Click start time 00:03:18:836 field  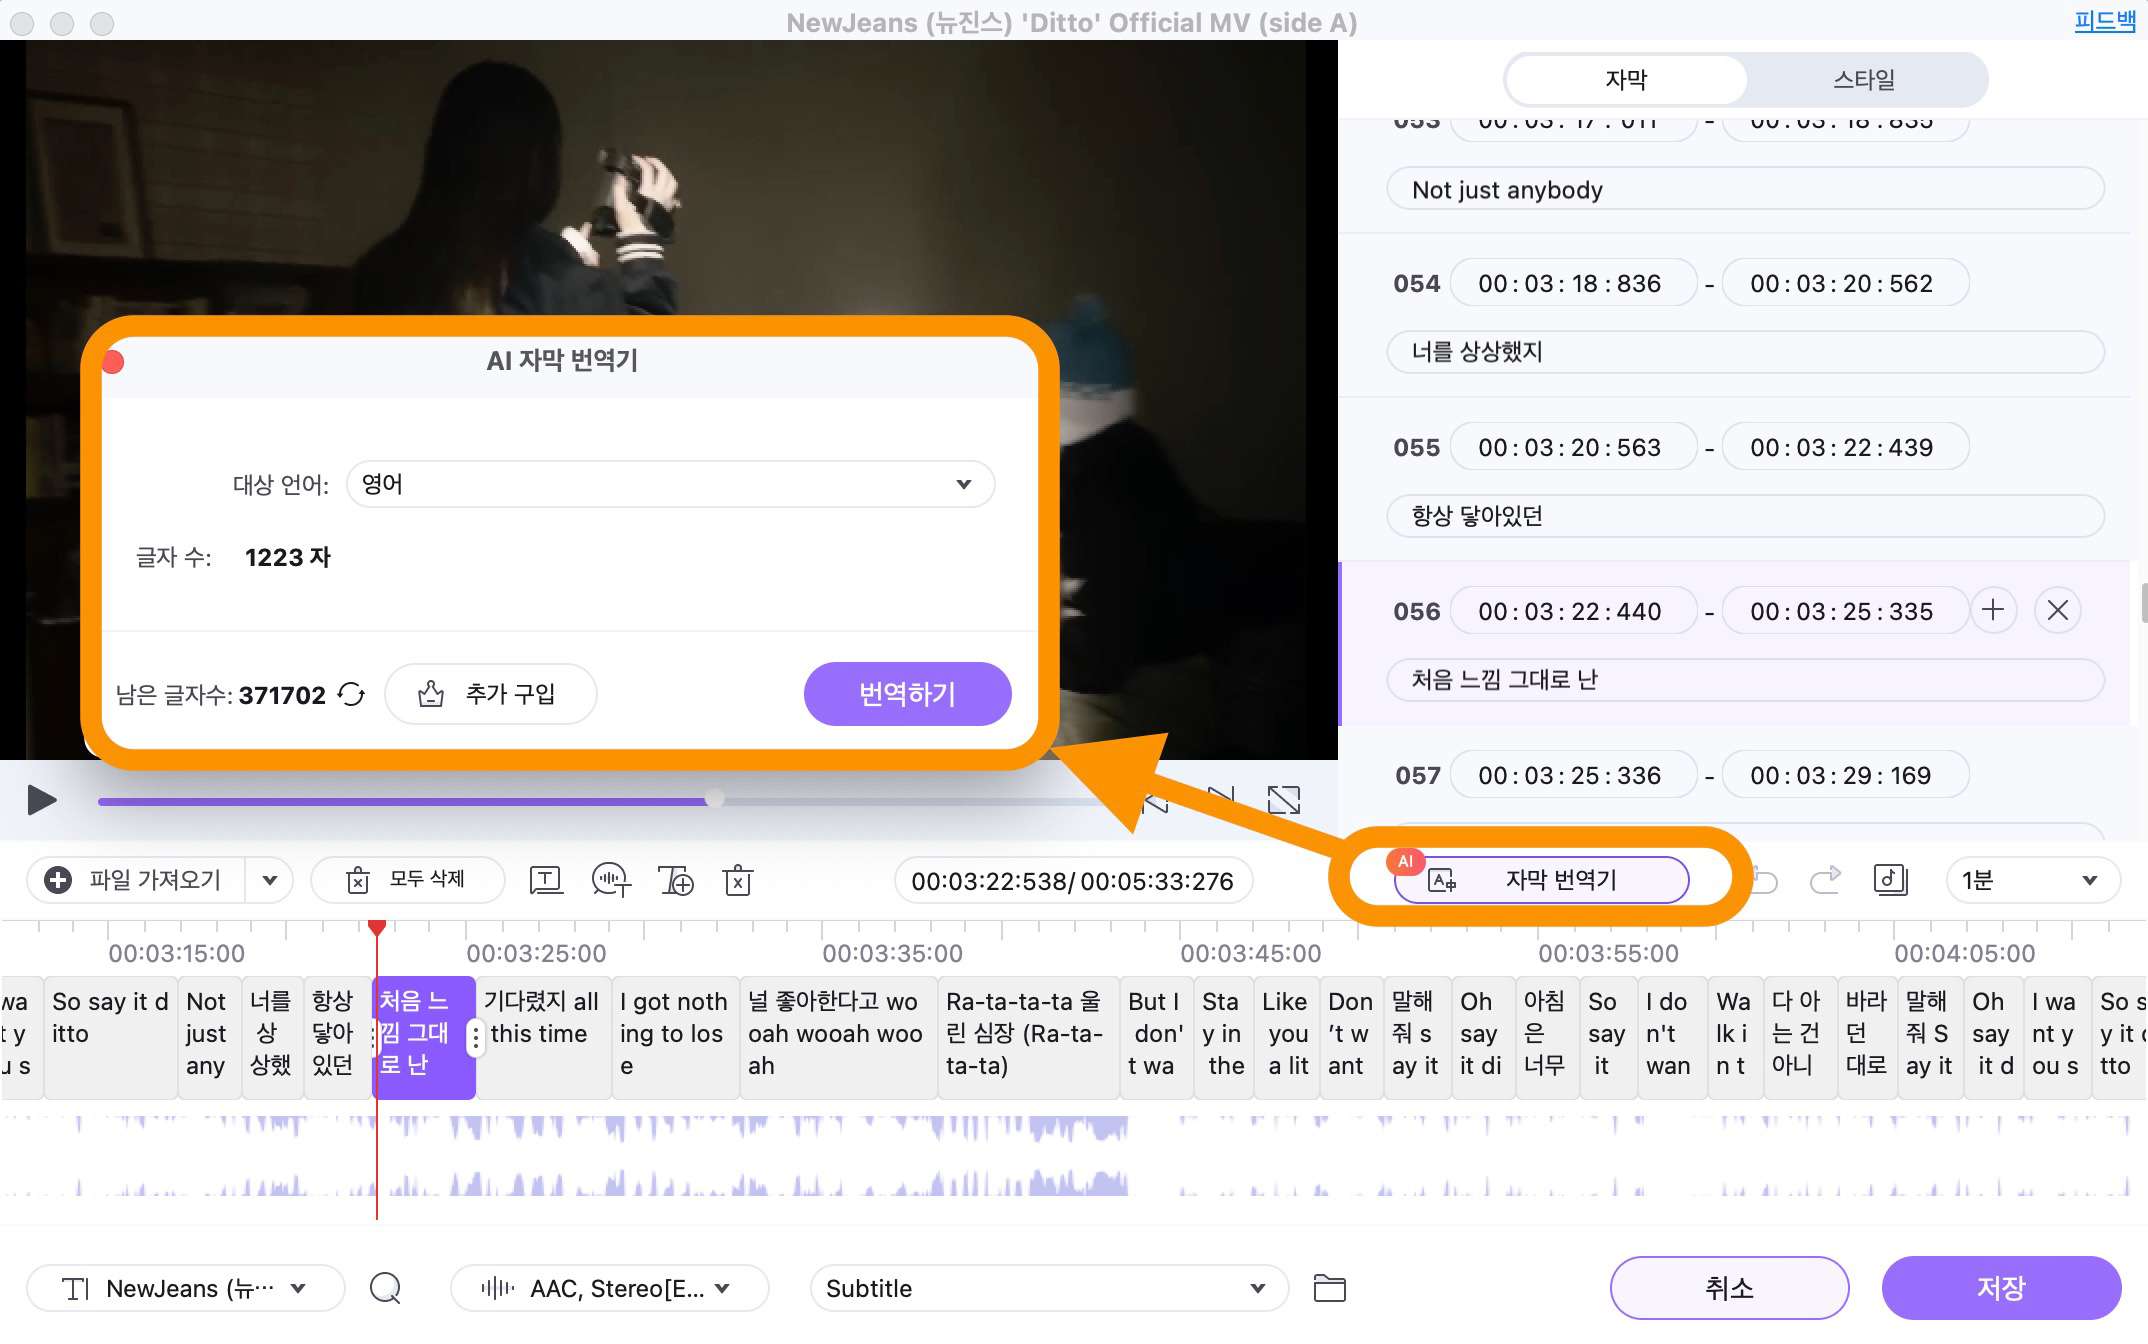coord(1574,284)
